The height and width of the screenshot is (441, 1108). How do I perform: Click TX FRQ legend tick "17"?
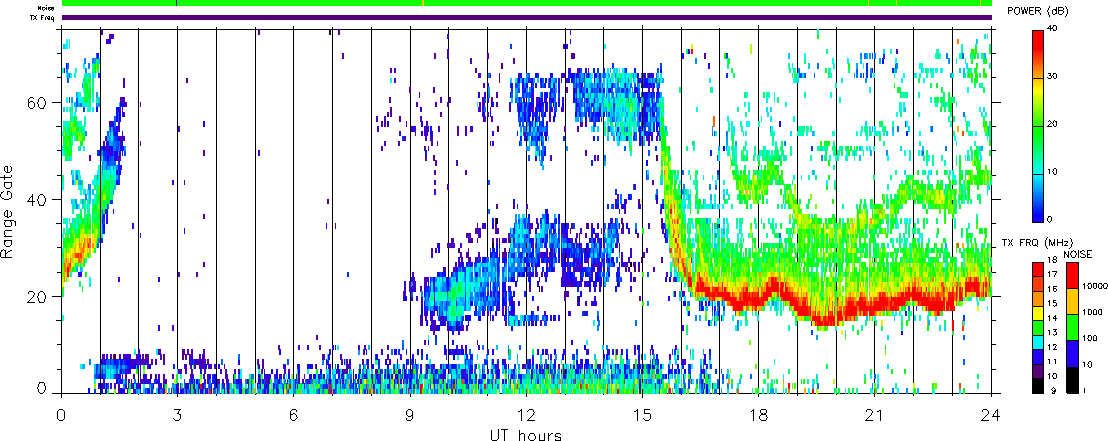[x=1053, y=274]
